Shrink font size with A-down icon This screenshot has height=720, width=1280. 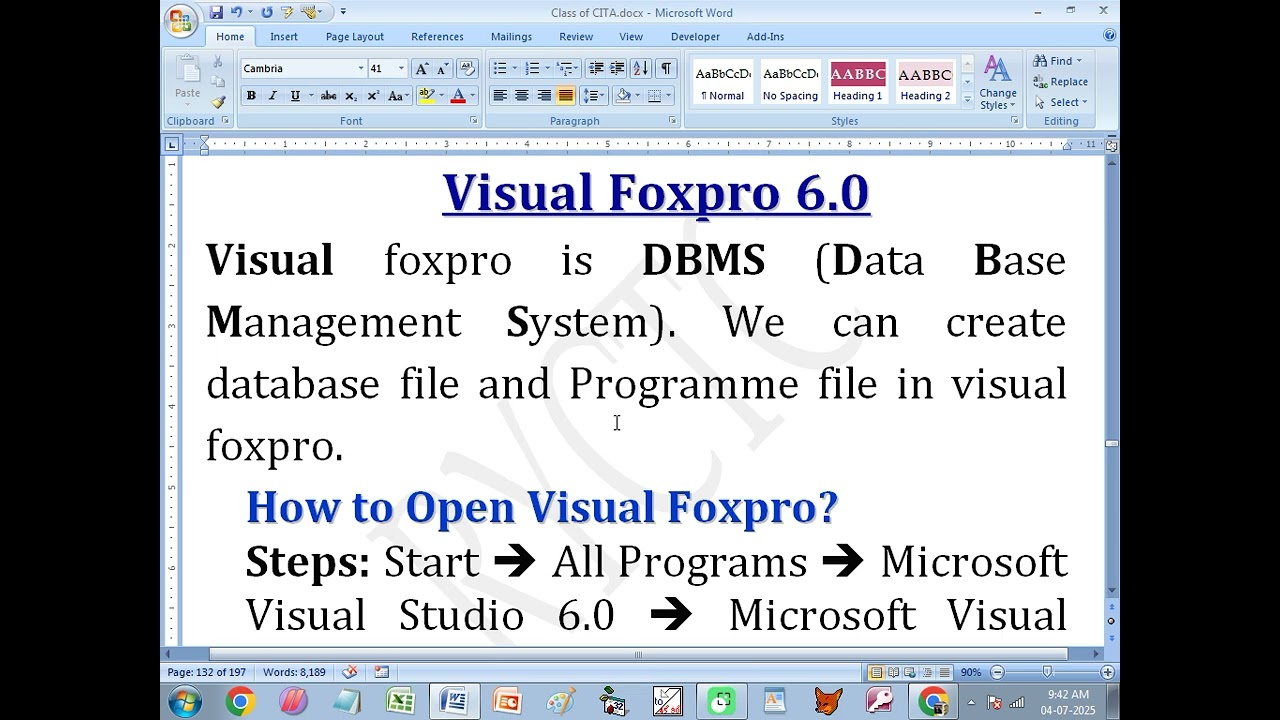(443, 68)
